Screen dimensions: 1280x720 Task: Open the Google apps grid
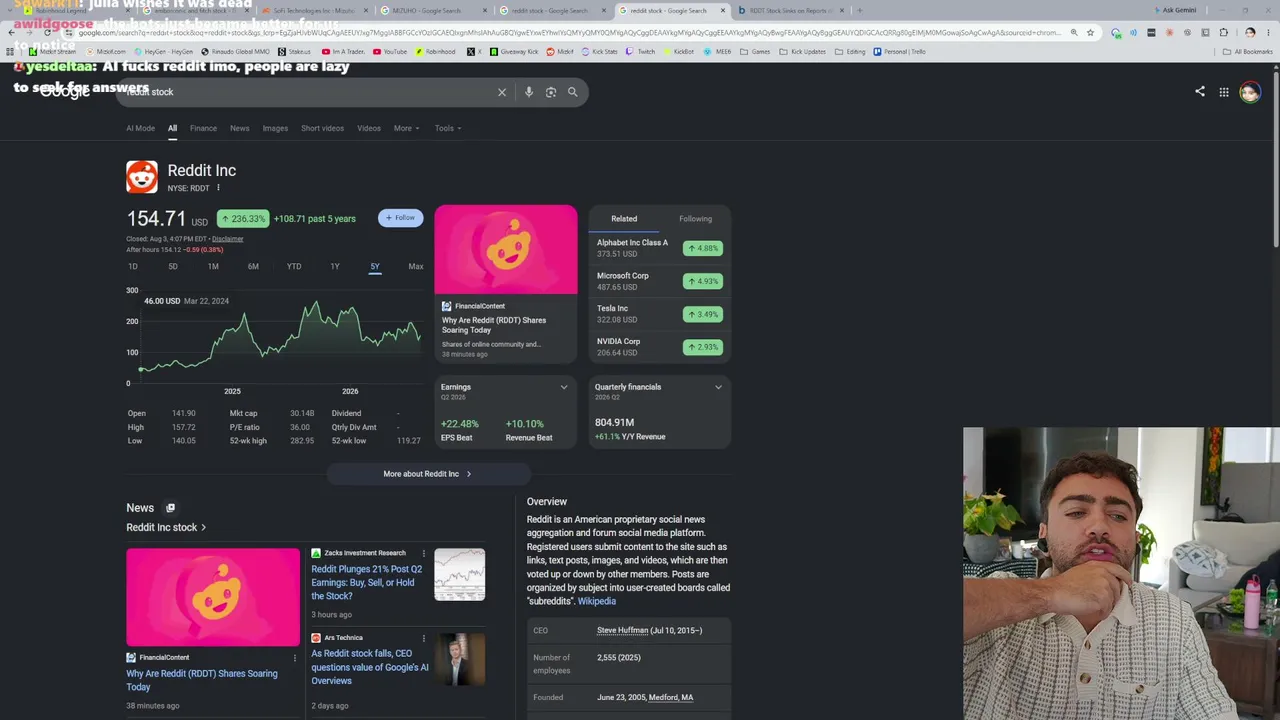tap(1224, 92)
